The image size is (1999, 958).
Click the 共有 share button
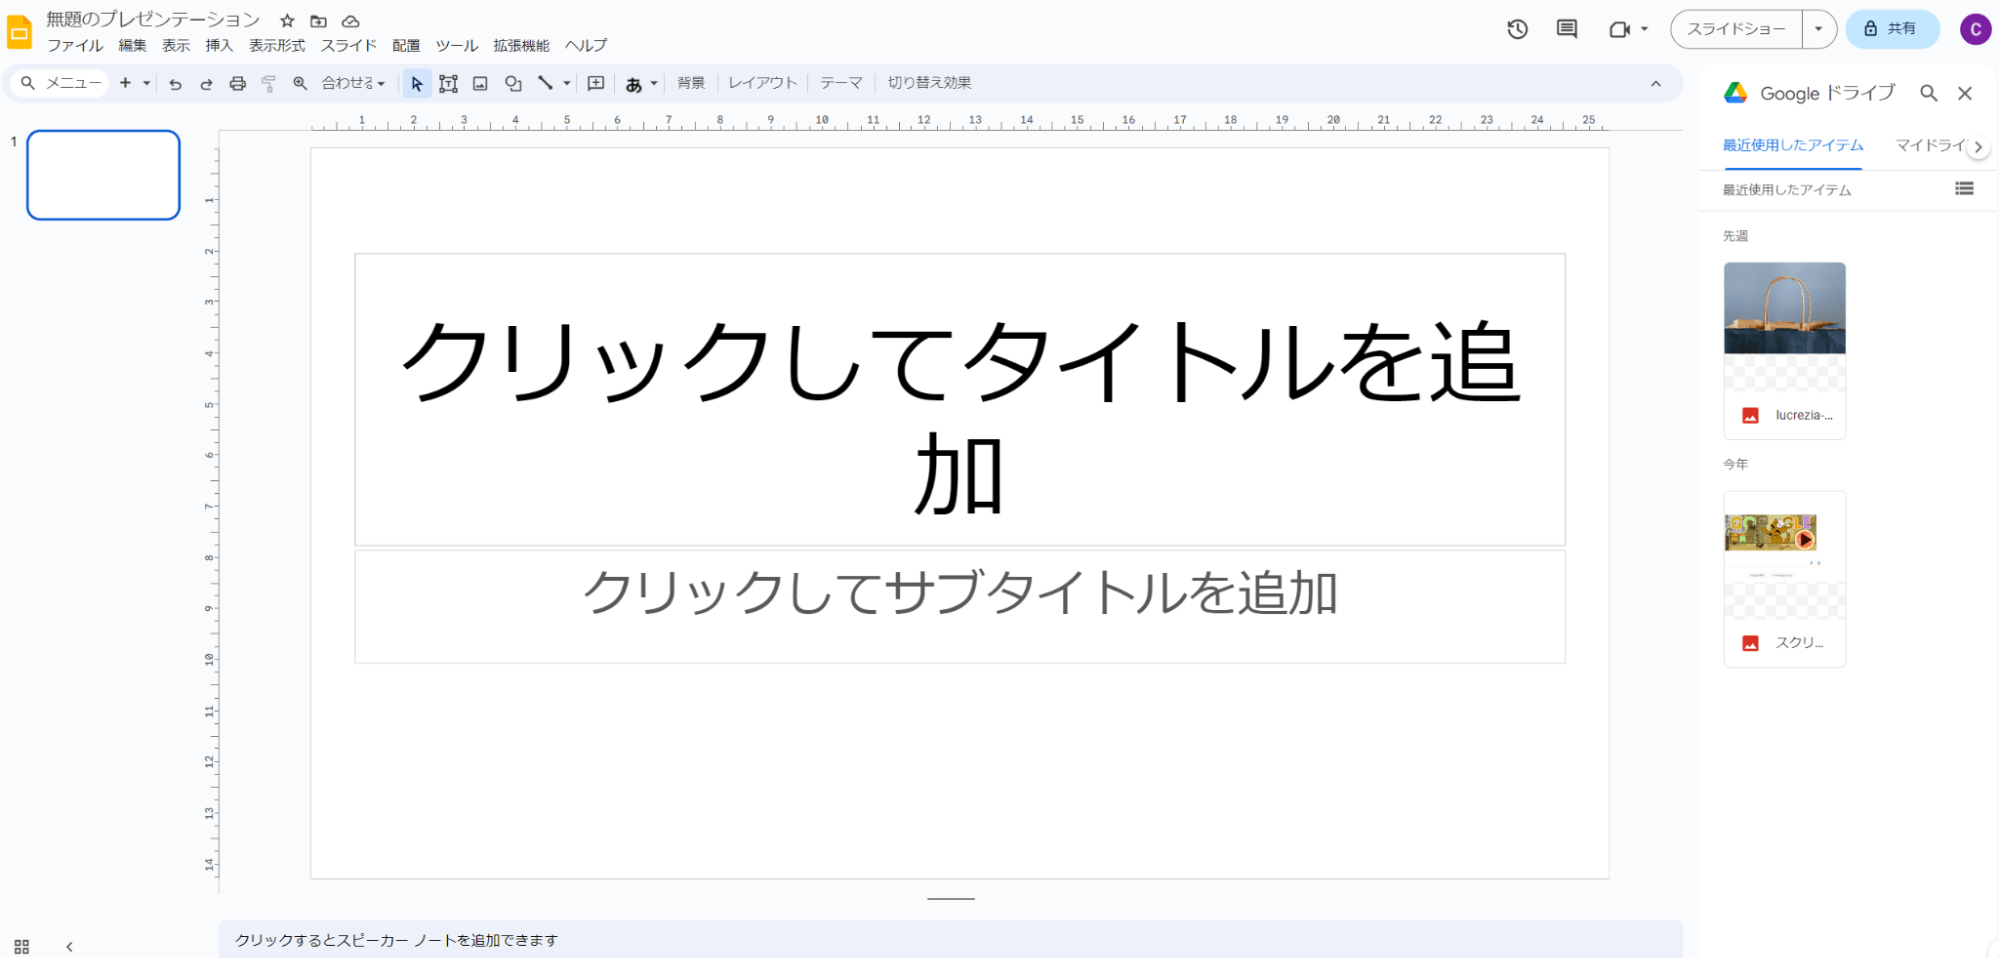point(1891,29)
